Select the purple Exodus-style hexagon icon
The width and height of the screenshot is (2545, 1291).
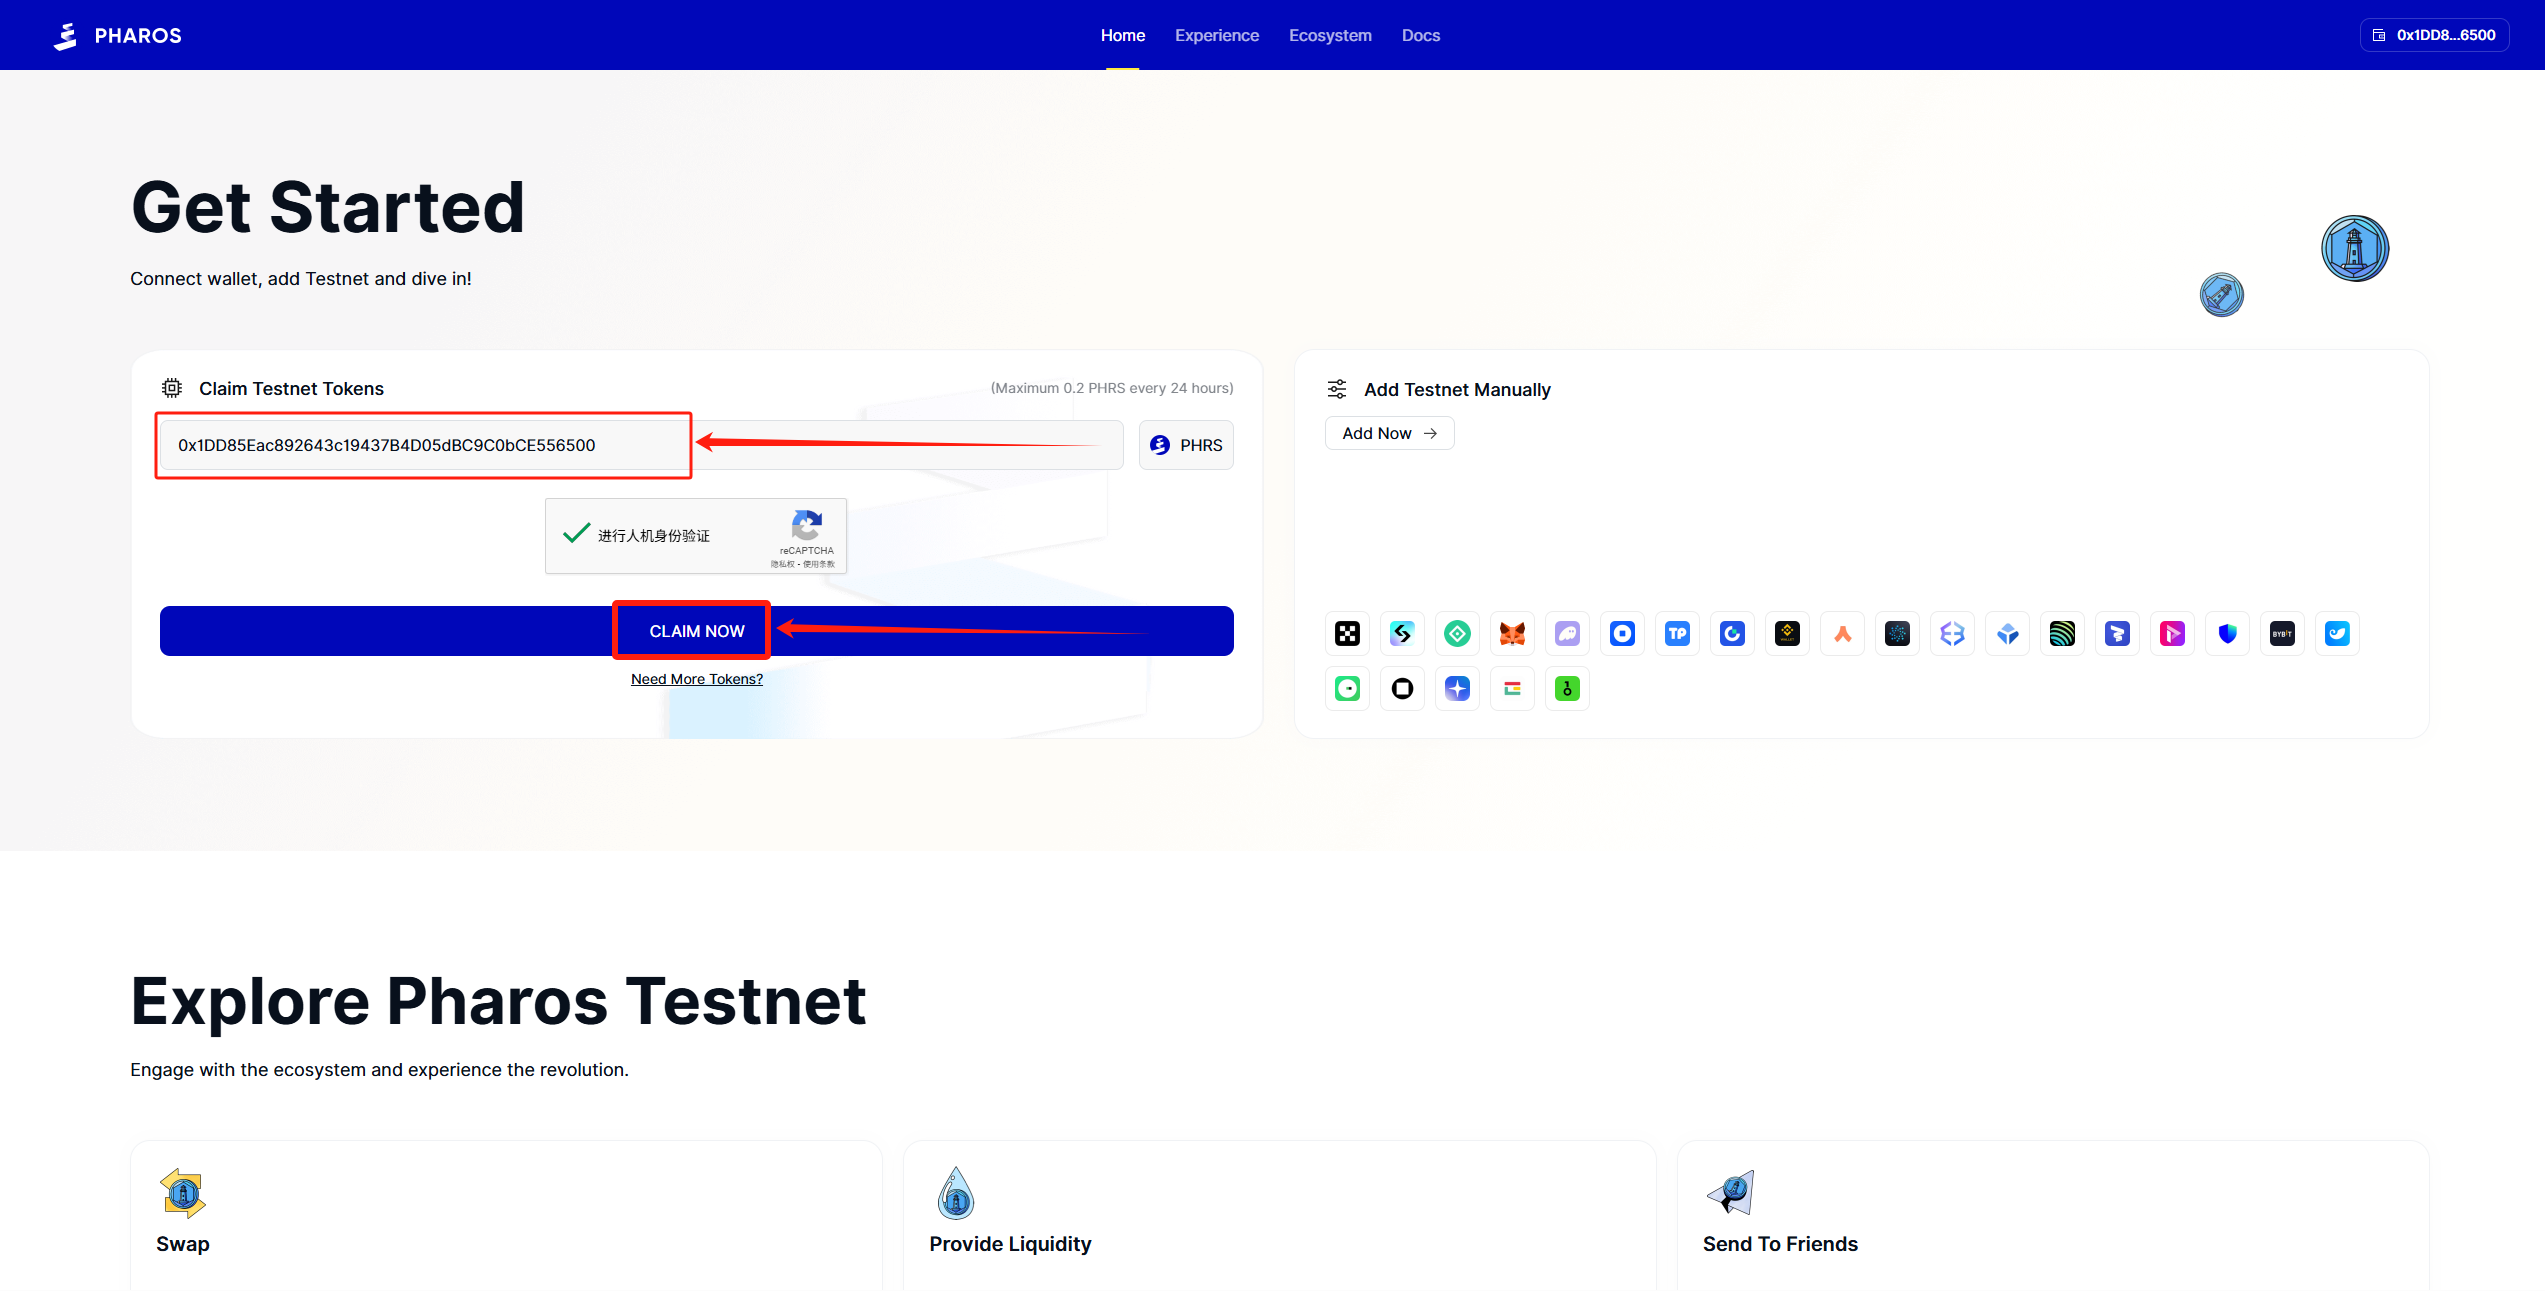(x=1952, y=633)
